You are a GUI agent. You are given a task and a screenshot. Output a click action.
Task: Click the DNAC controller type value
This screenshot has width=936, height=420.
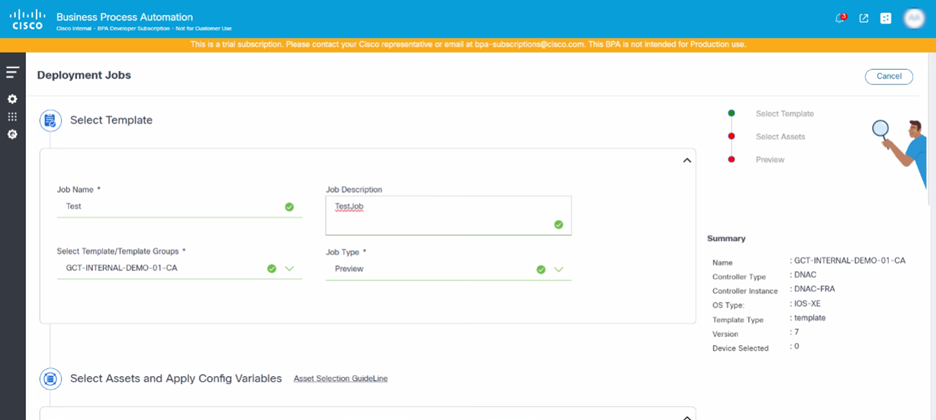point(804,276)
